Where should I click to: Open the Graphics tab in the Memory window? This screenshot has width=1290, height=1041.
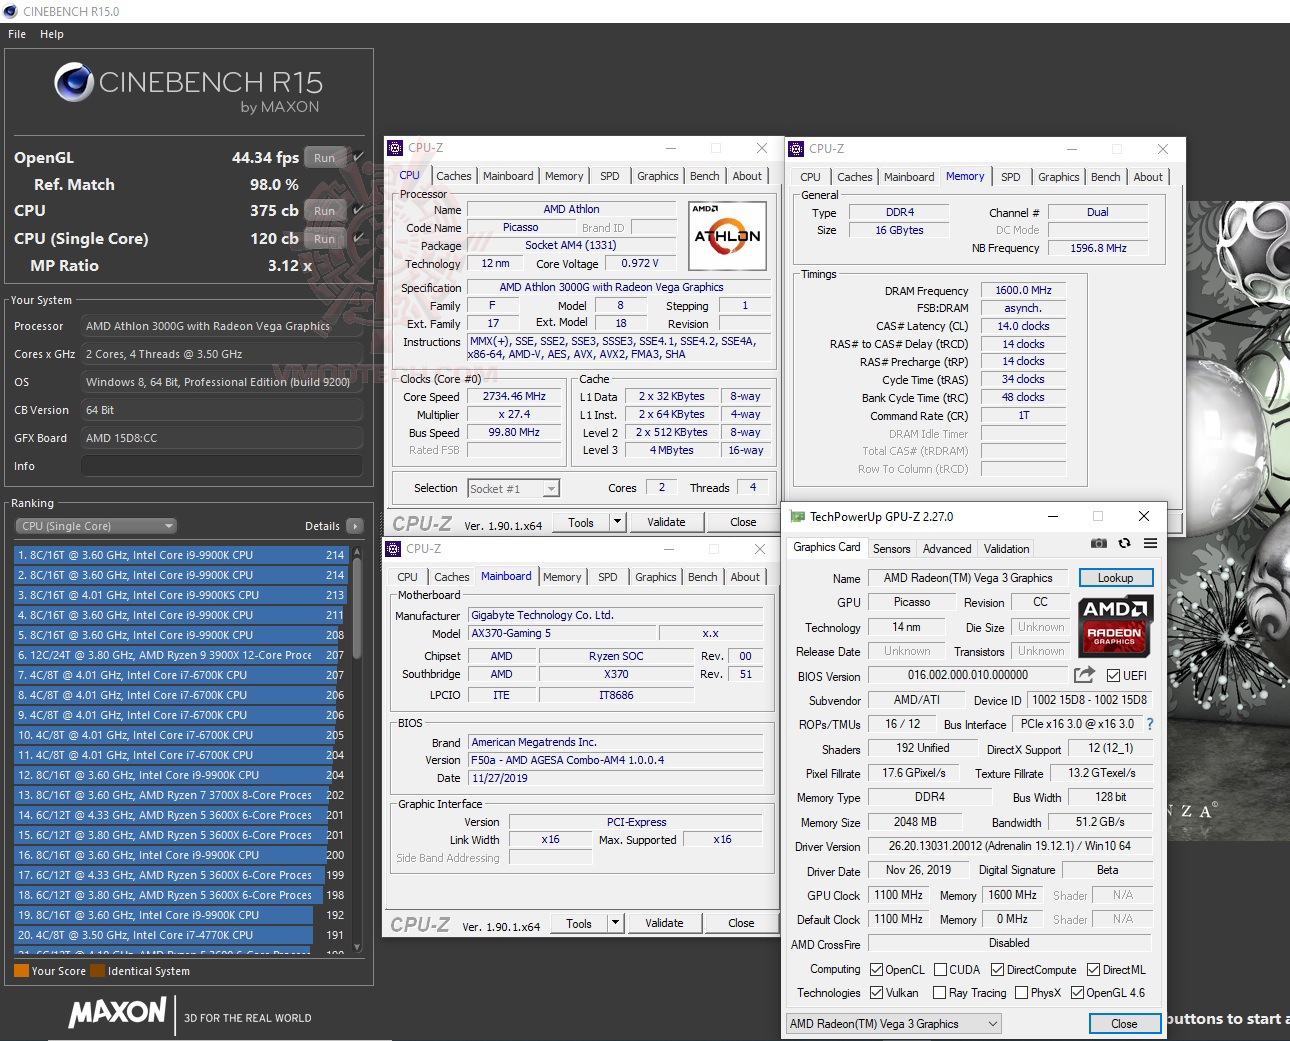(1058, 177)
